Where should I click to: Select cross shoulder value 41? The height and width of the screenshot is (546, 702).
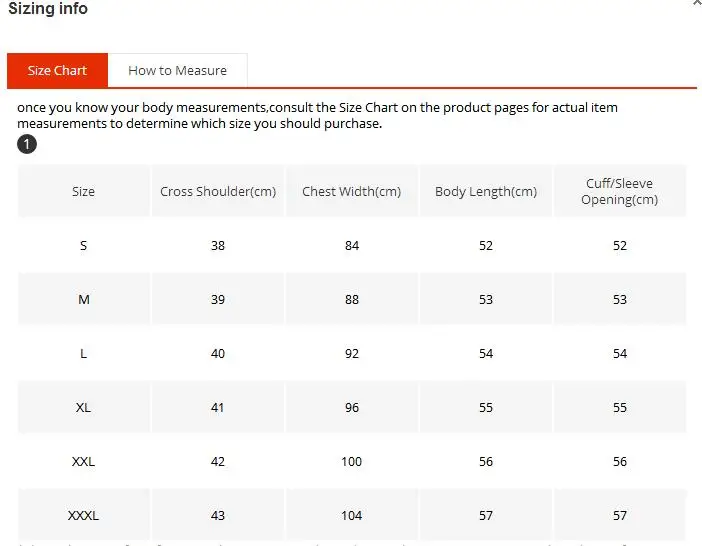click(x=218, y=407)
